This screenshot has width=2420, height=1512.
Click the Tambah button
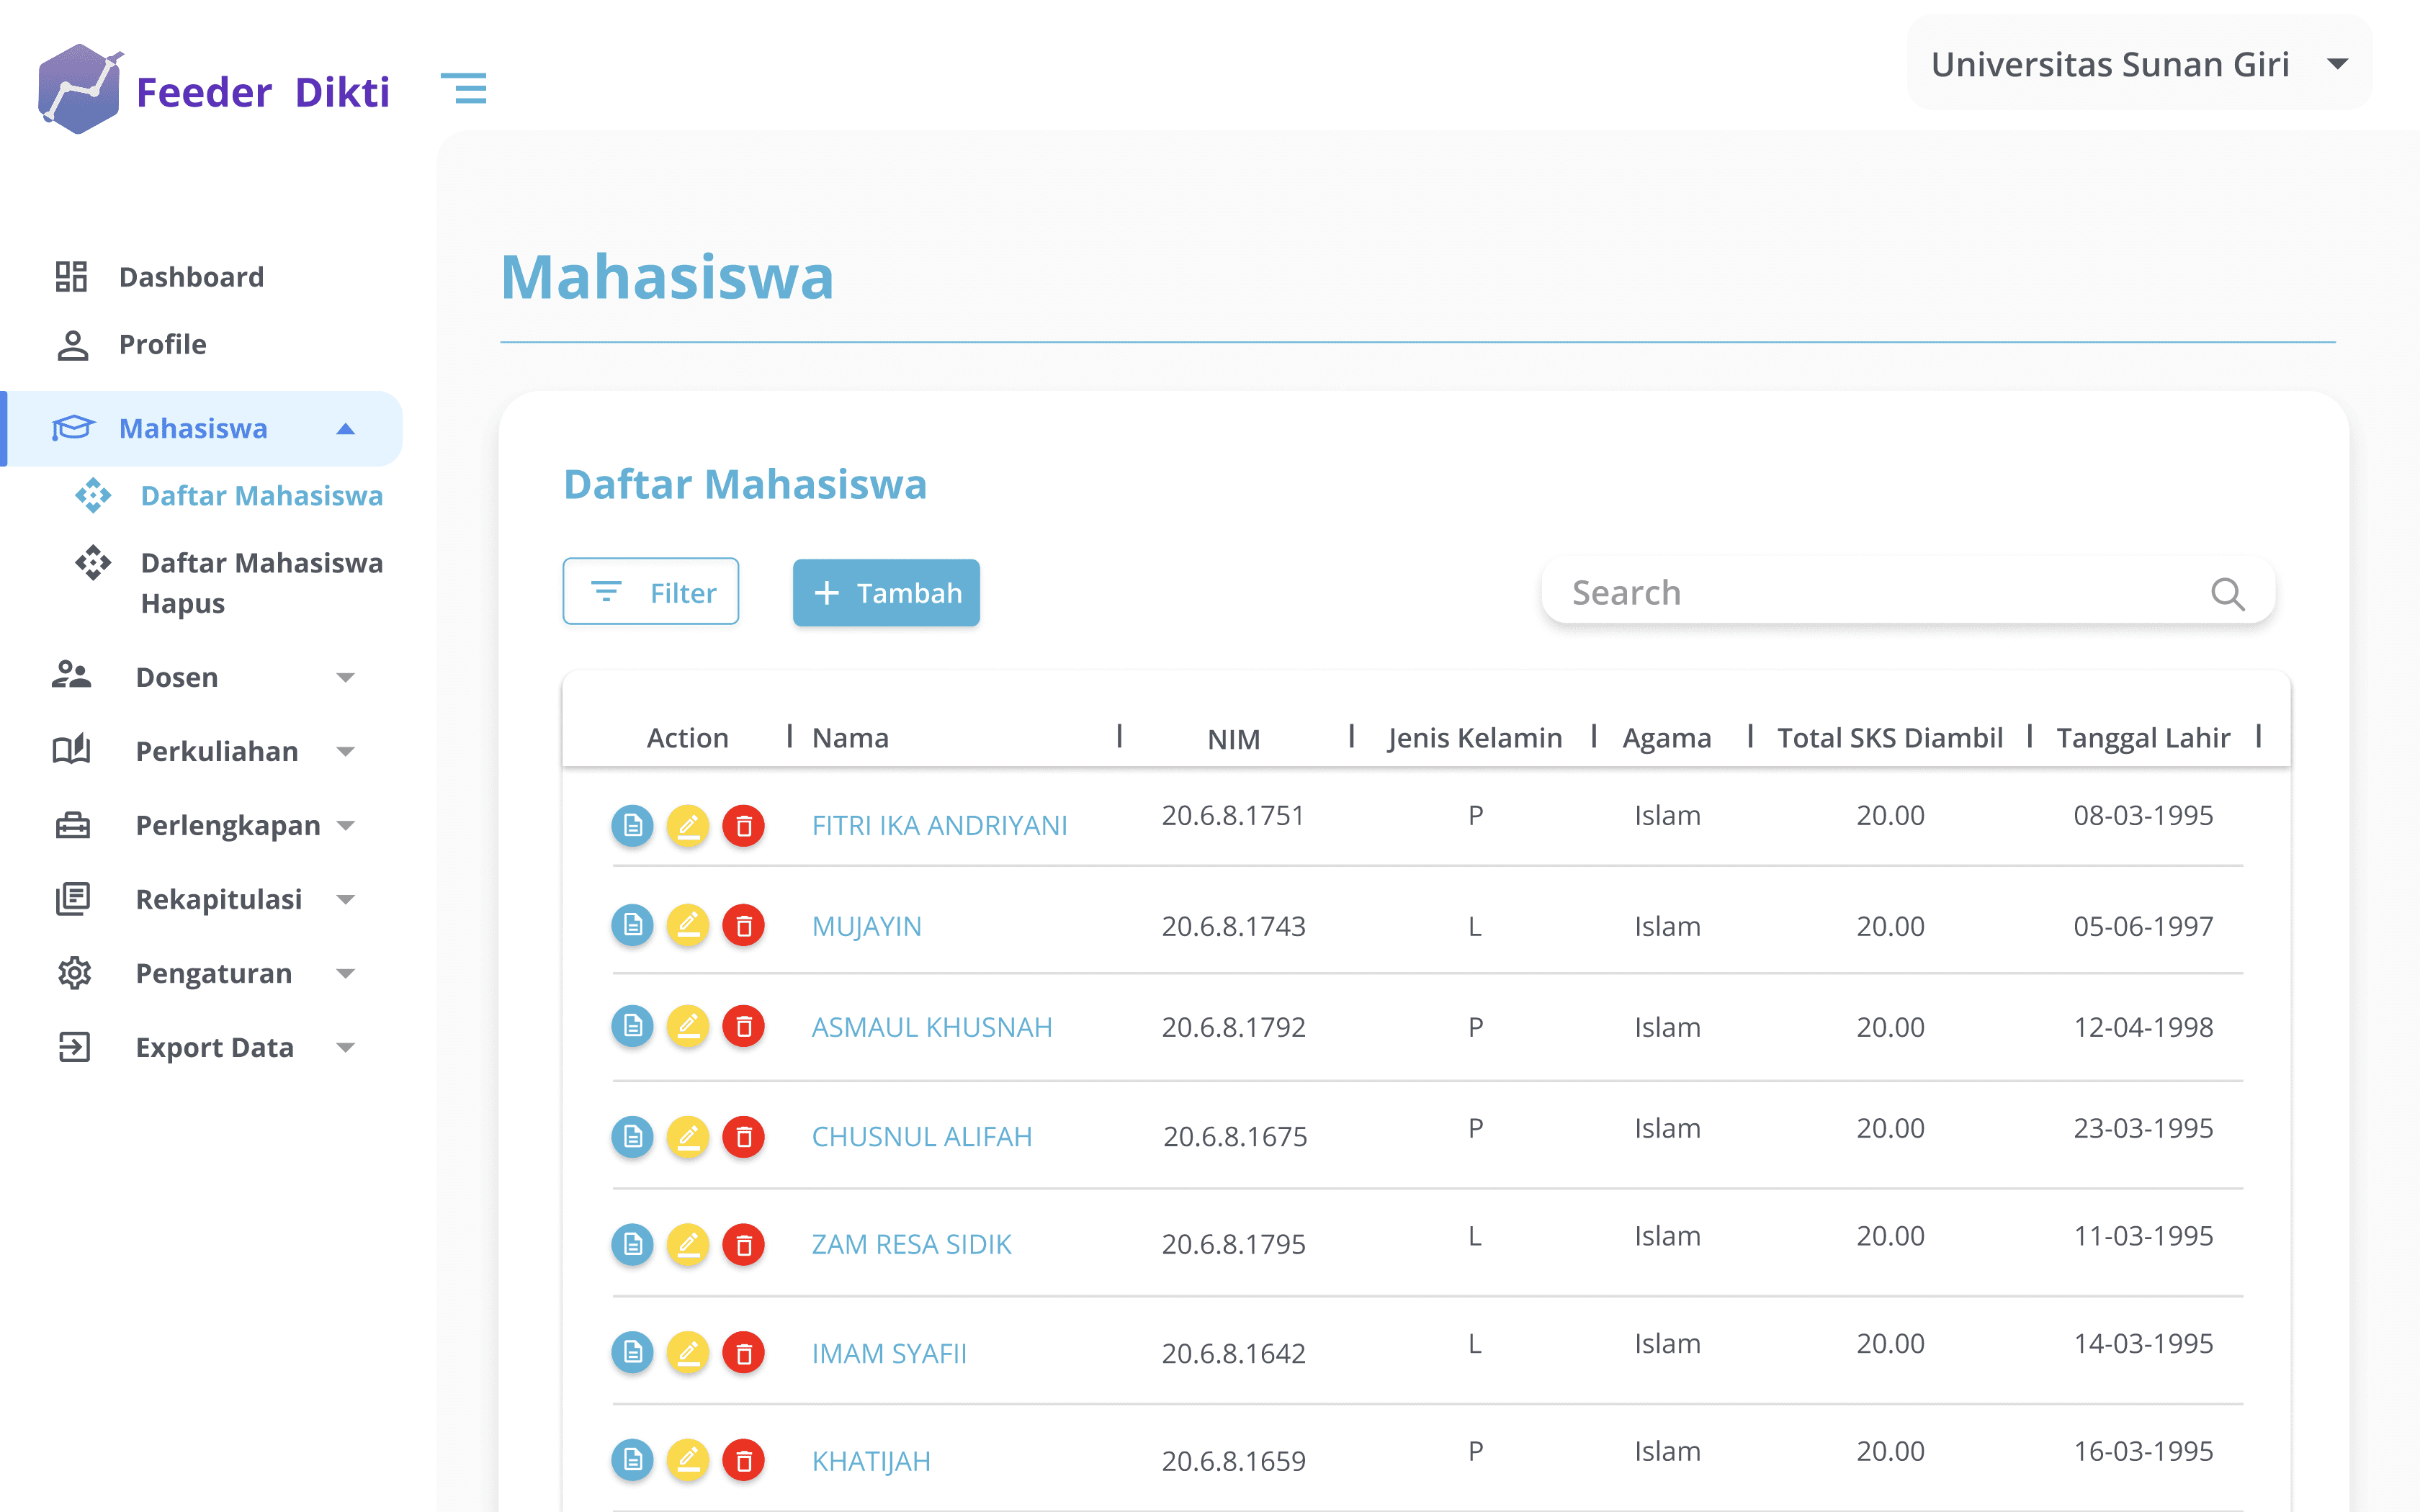[x=886, y=593]
